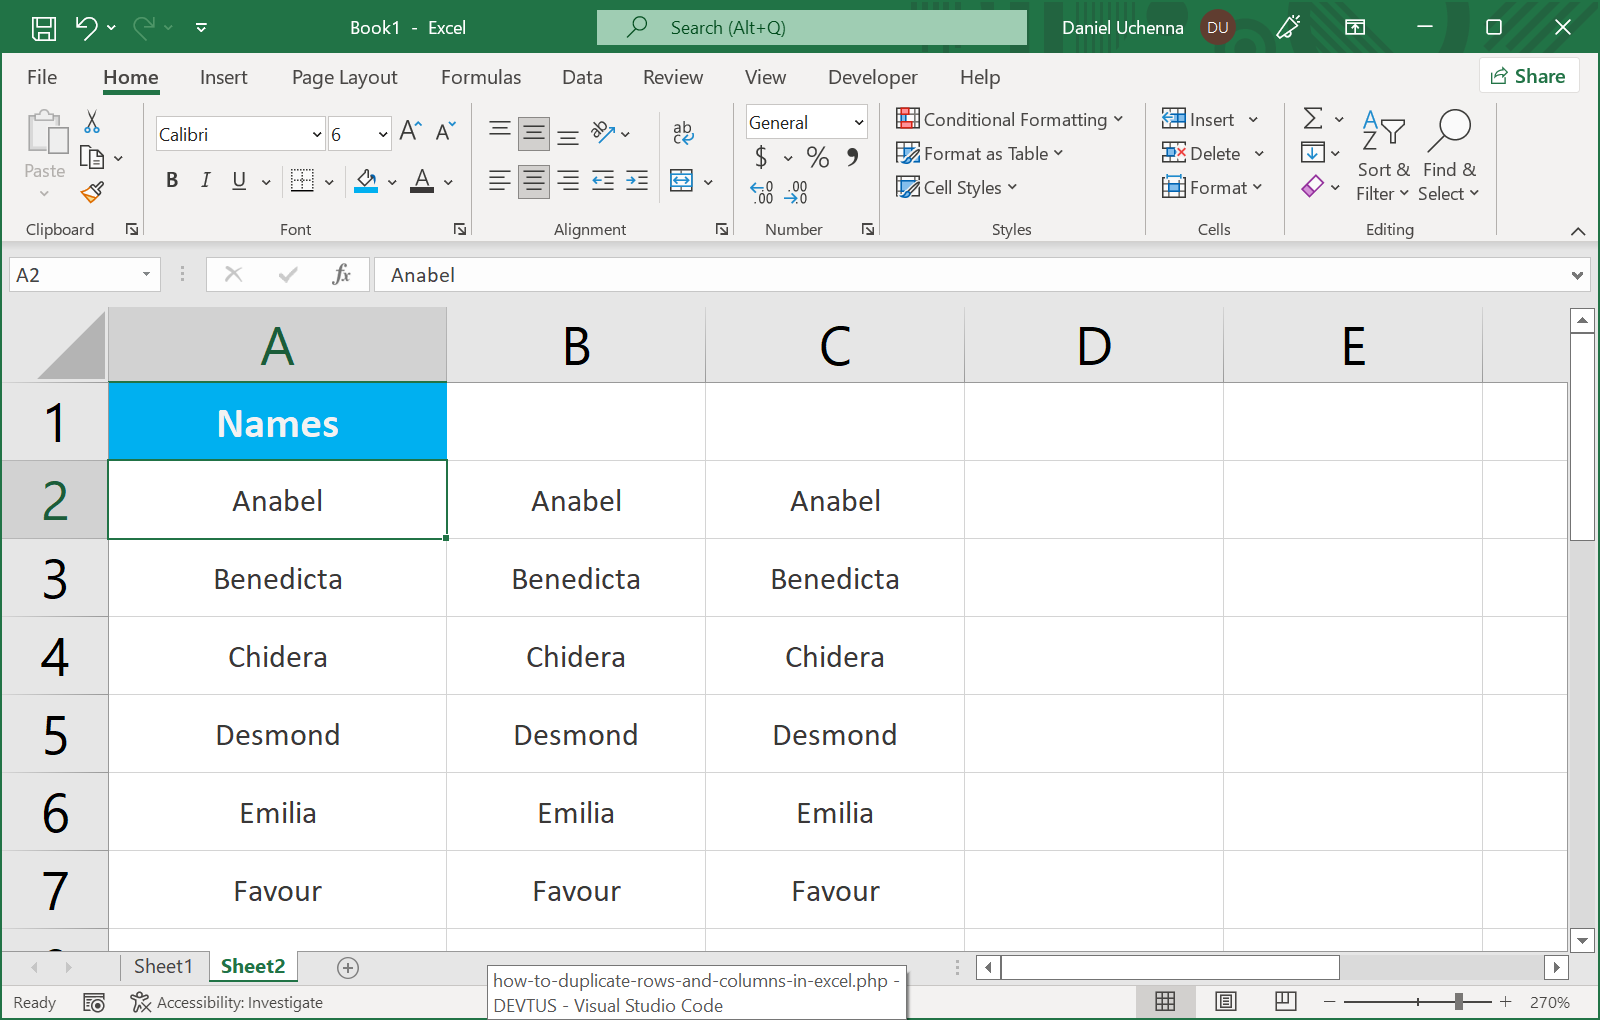Apply Percent Style number format
This screenshot has width=1600, height=1020.
coord(817,157)
